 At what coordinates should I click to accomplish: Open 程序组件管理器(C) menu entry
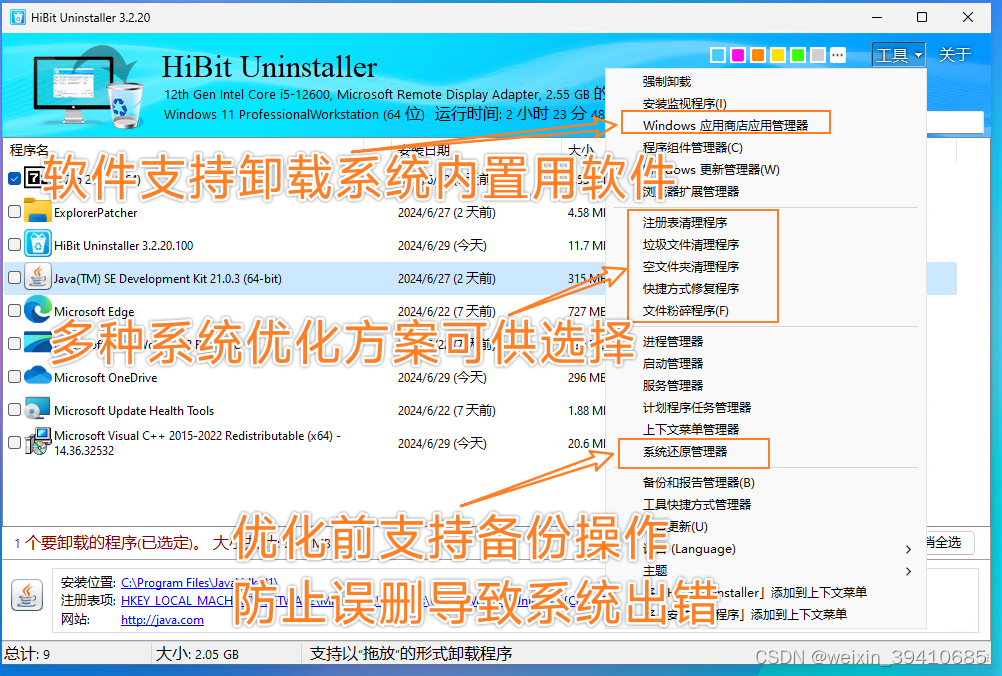tap(693, 148)
